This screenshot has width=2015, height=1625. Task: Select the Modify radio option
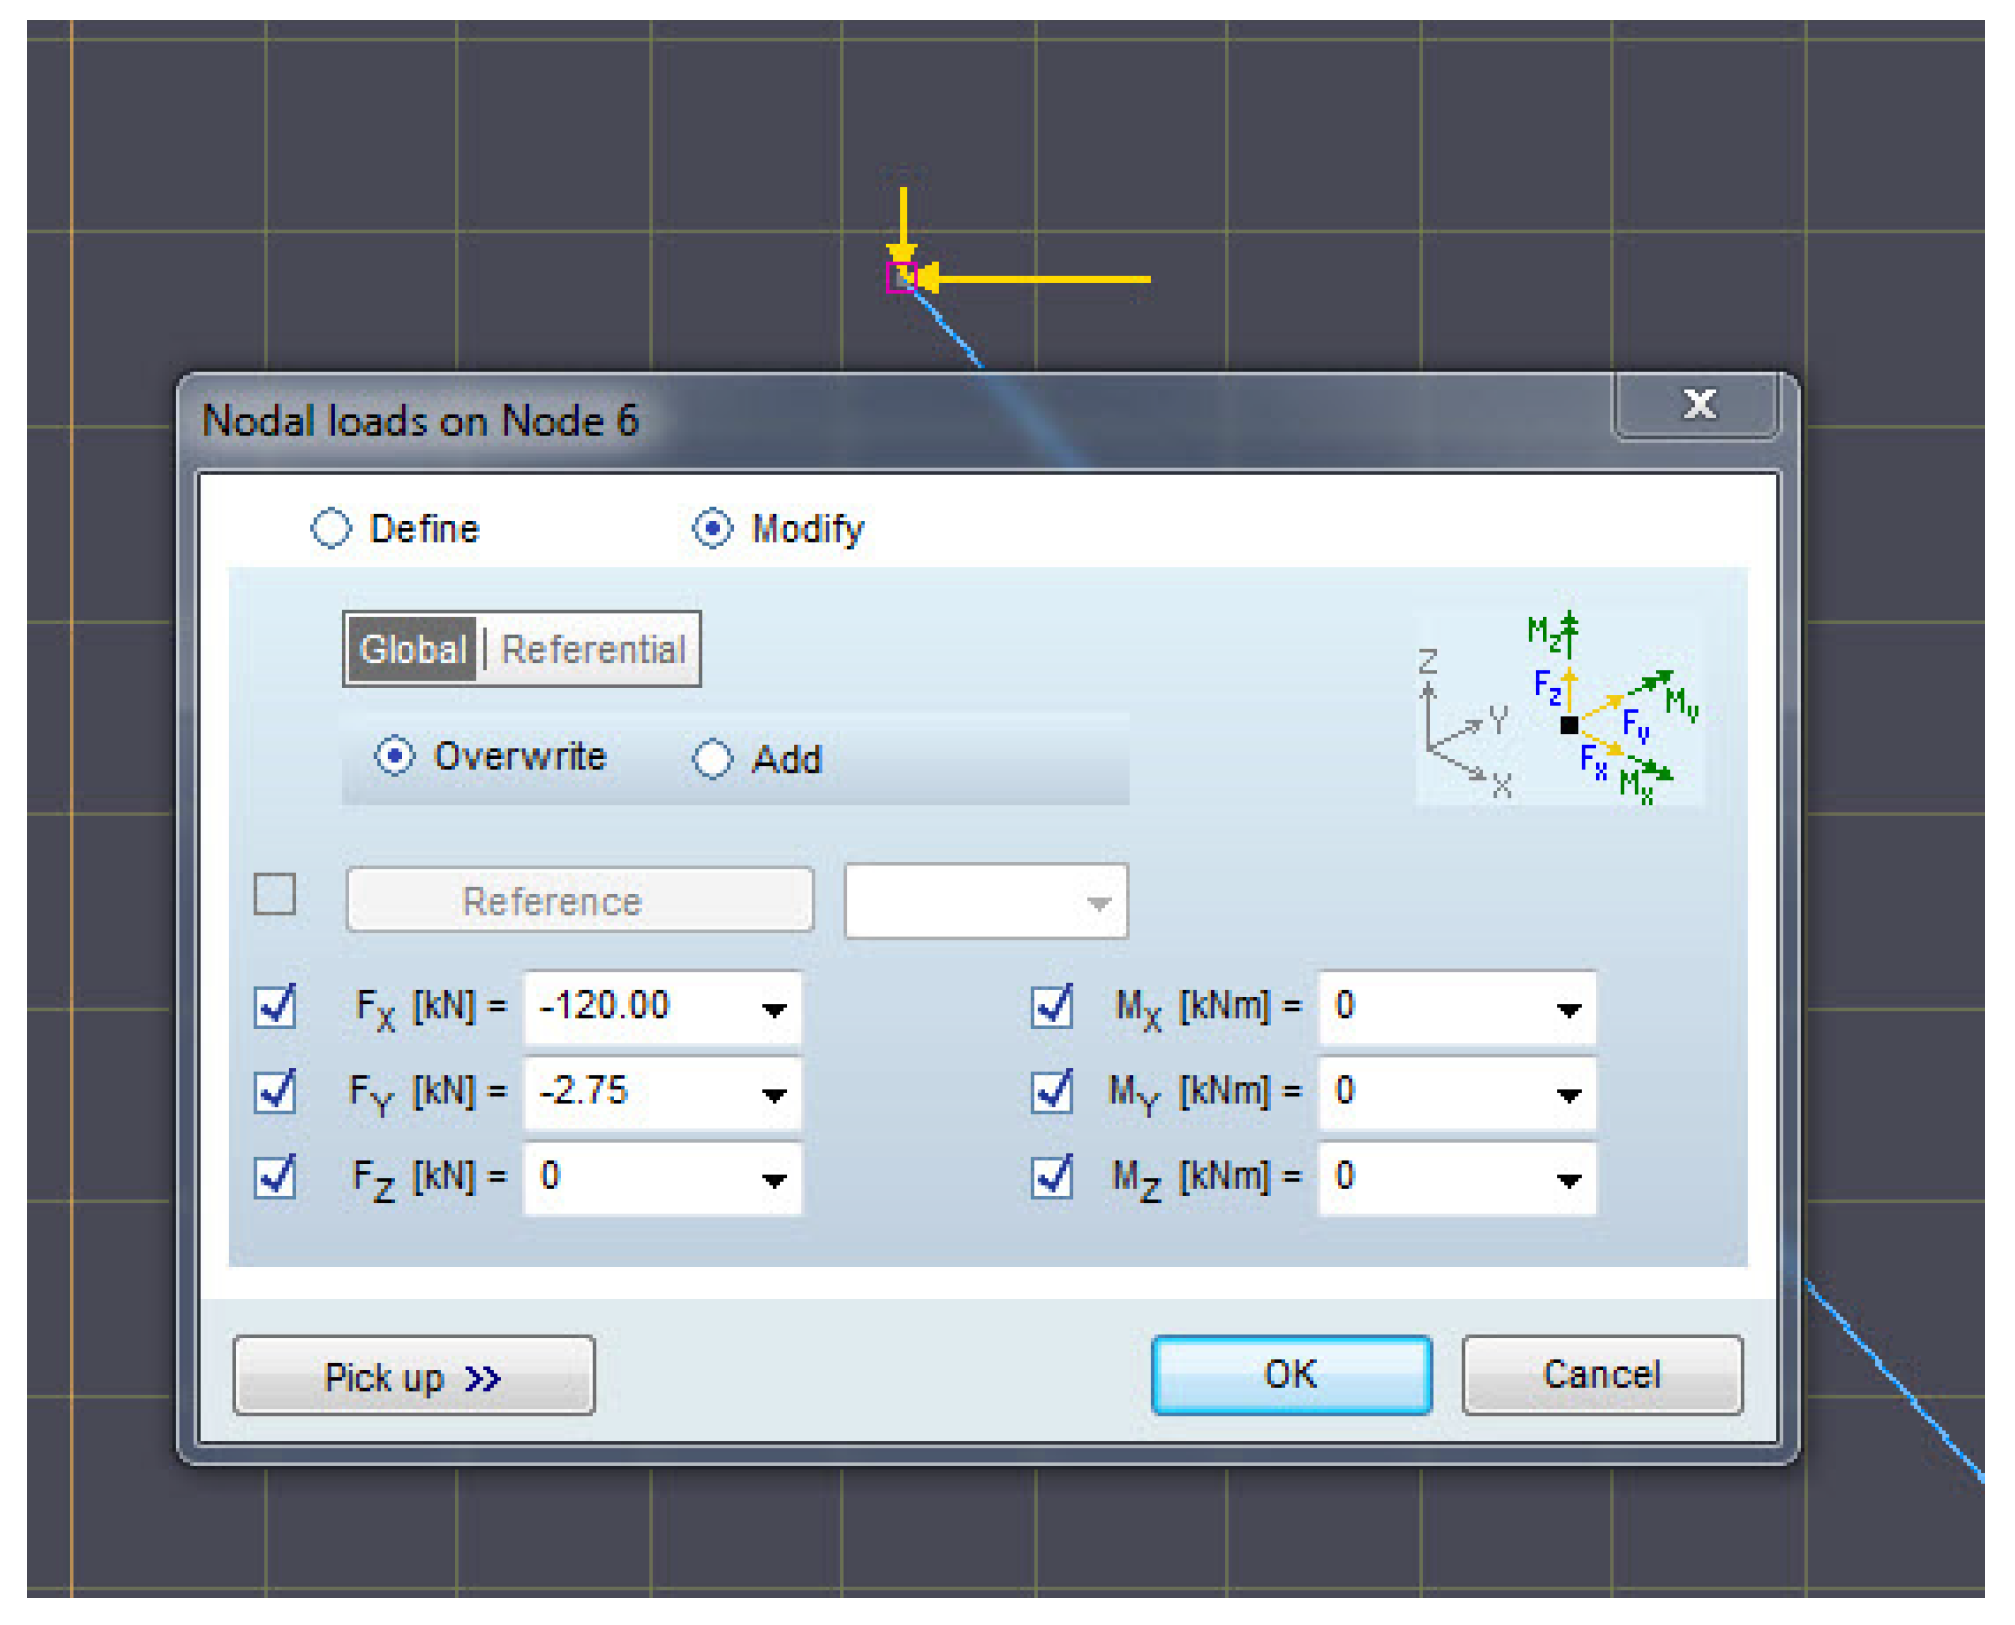712,529
